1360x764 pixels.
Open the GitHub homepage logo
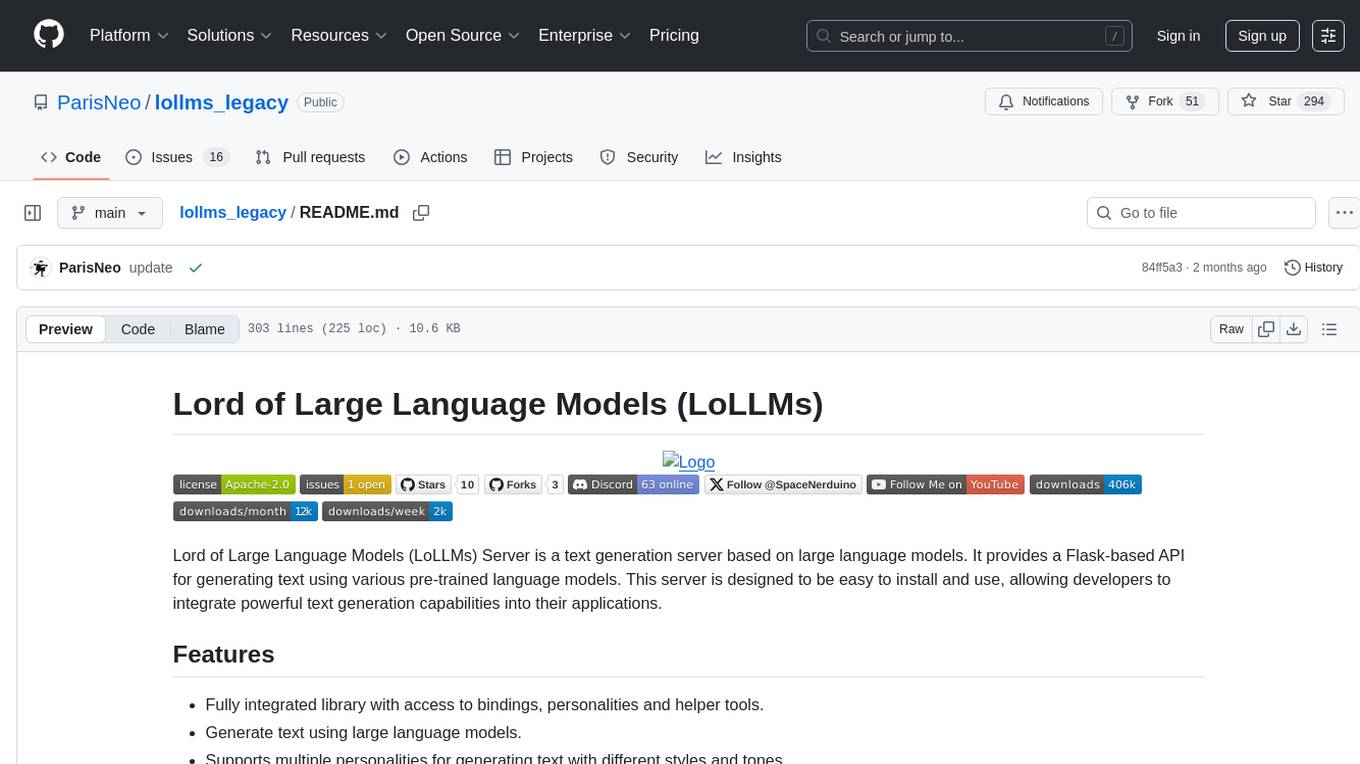pos(49,35)
